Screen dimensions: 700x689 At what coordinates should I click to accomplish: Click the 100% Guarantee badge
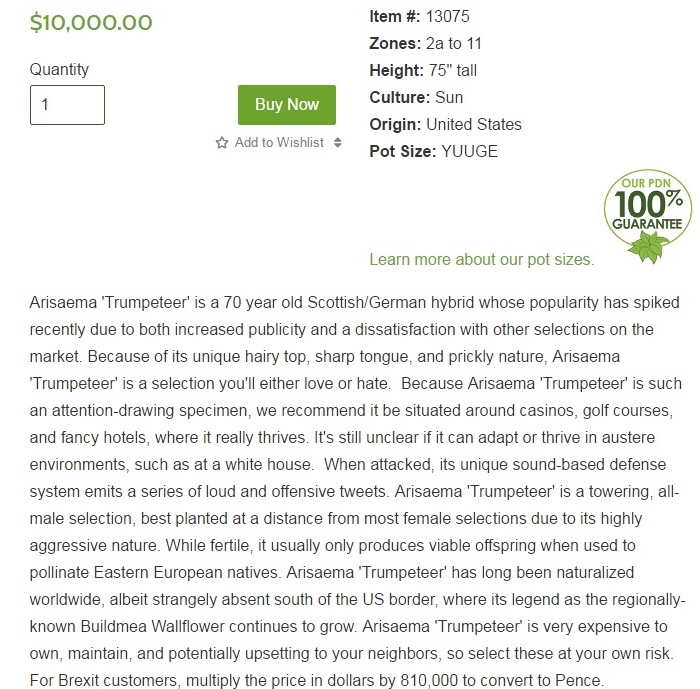[646, 213]
